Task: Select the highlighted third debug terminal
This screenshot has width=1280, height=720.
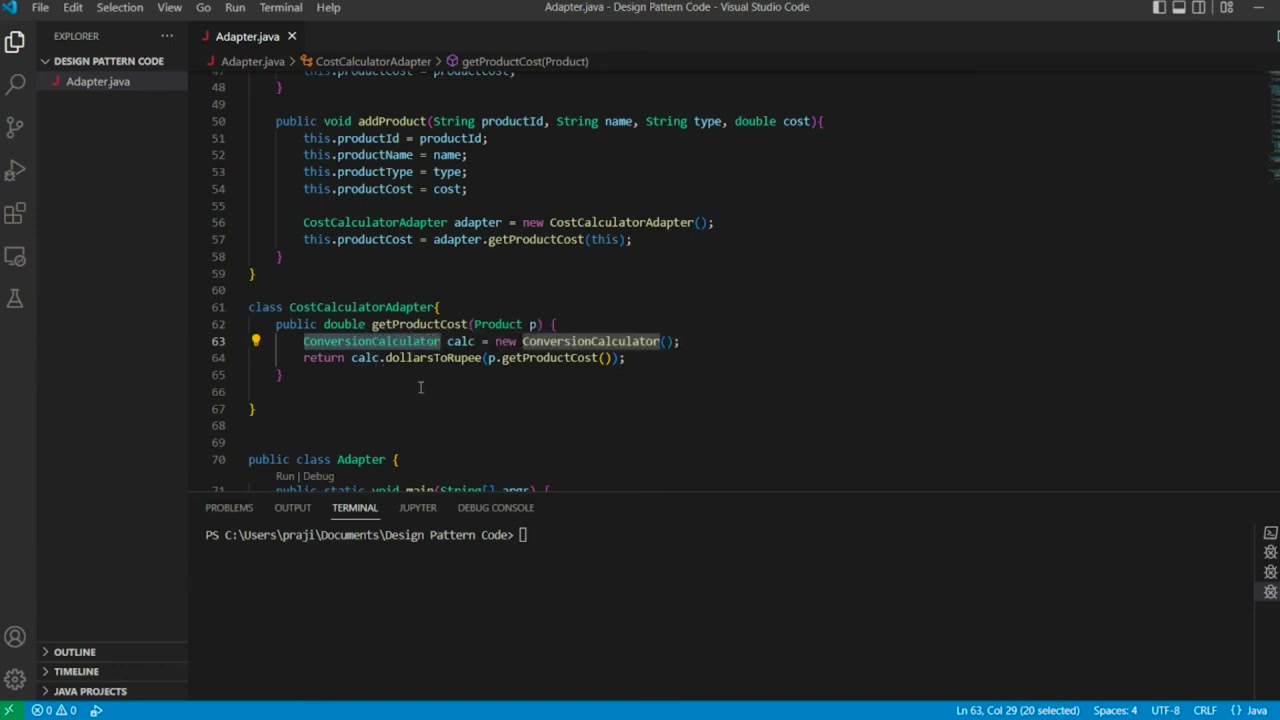Action: pos(1271,591)
